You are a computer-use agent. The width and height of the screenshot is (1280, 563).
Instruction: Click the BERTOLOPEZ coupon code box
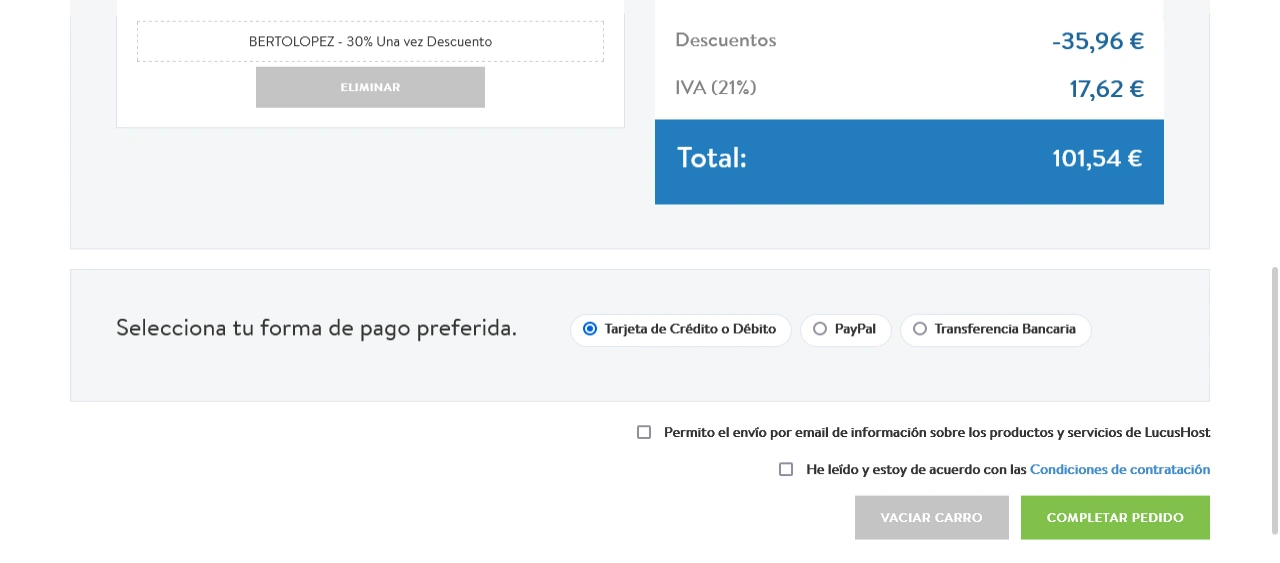point(370,42)
